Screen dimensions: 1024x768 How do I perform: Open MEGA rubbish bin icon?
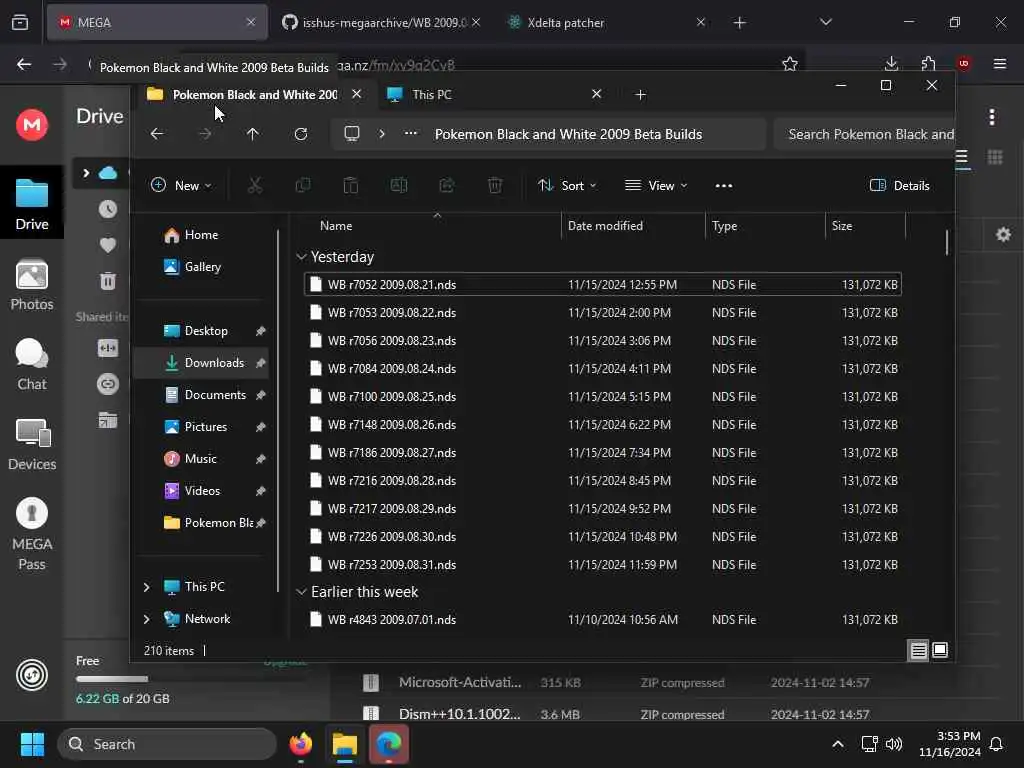point(108,281)
